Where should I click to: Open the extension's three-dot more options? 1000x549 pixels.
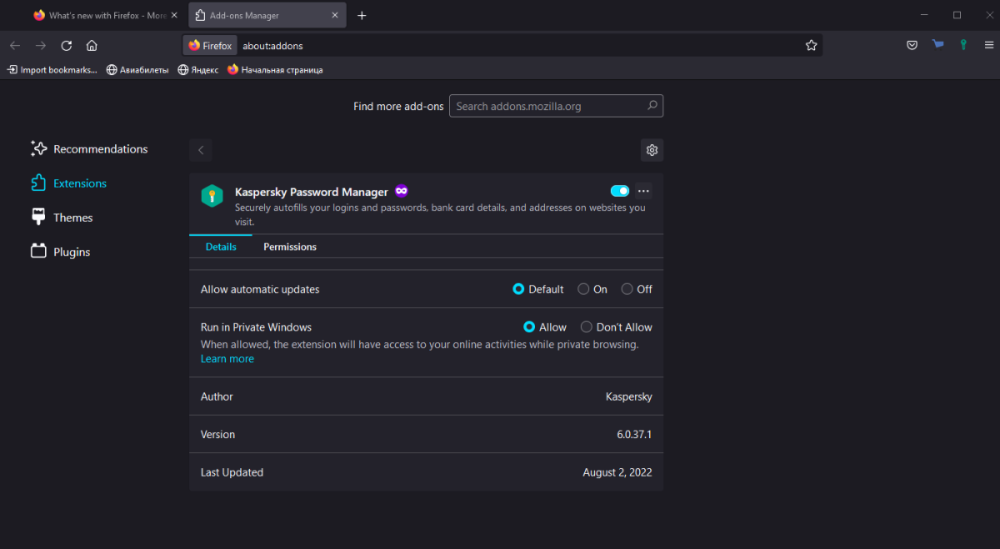tap(643, 191)
